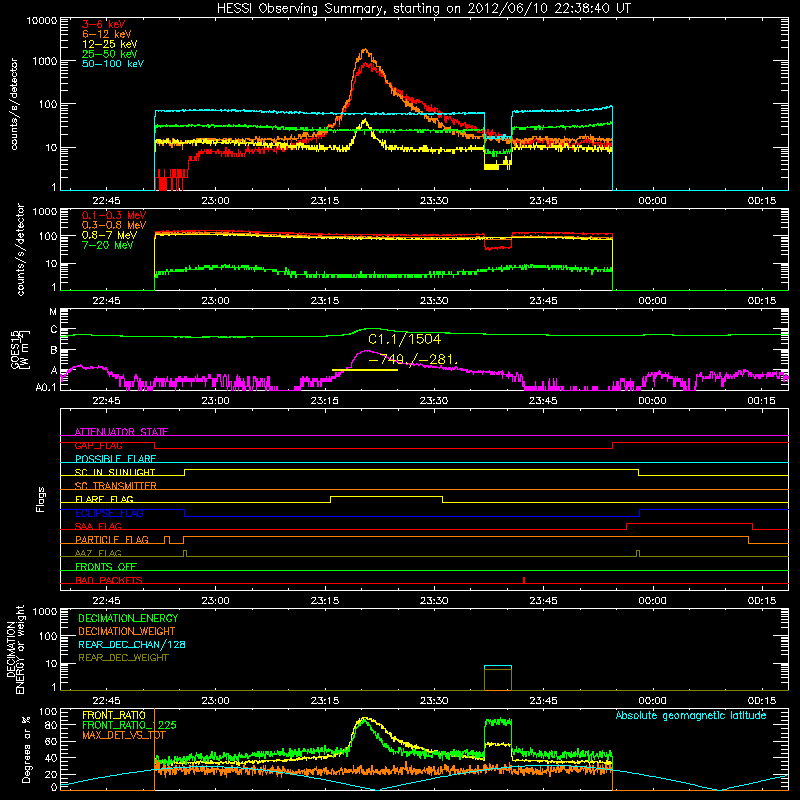The width and height of the screenshot is (800, 800).
Task: Click the 0.3-0.8 MeV legend entry
Action: pyautogui.click(x=114, y=225)
